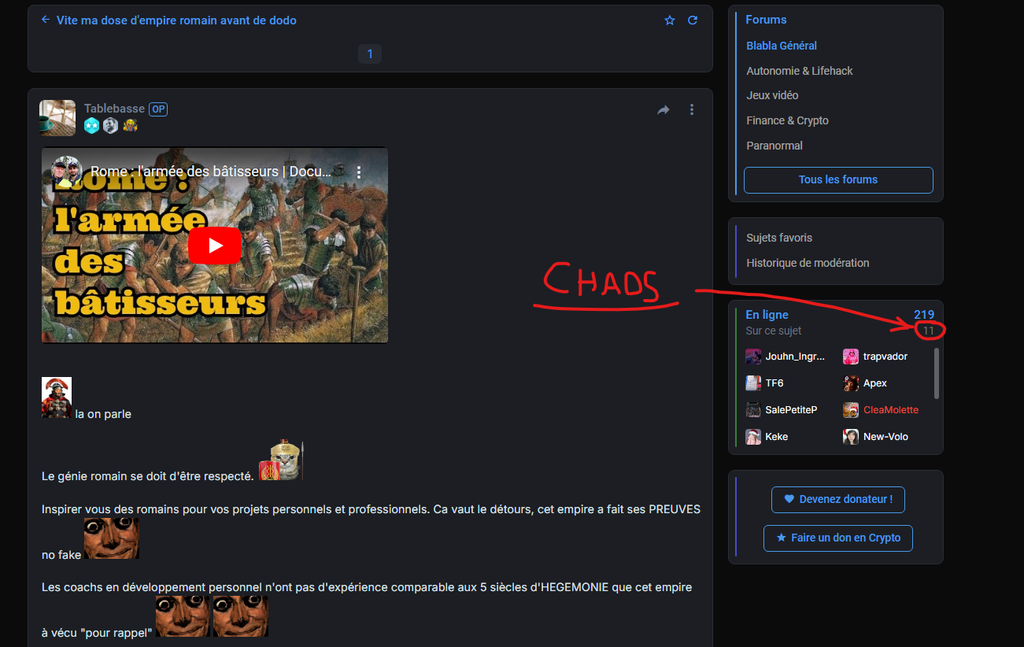Open Jouhn_Ingr... user profile
This screenshot has height=647, width=1024.
(x=795, y=356)
